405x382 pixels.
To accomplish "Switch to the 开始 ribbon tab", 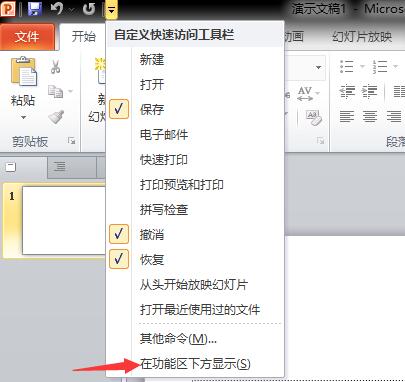I will 83,37.
